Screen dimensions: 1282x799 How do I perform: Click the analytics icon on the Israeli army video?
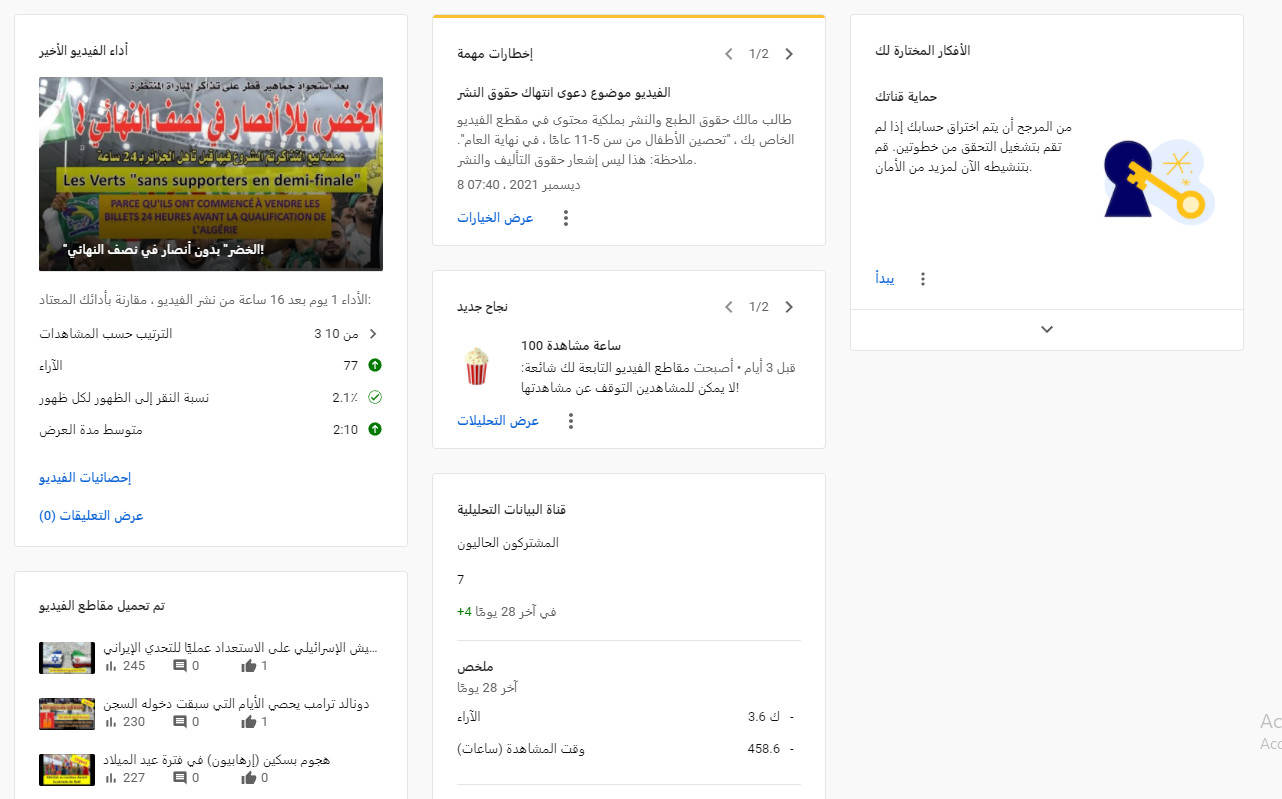(x=110, y=665)
